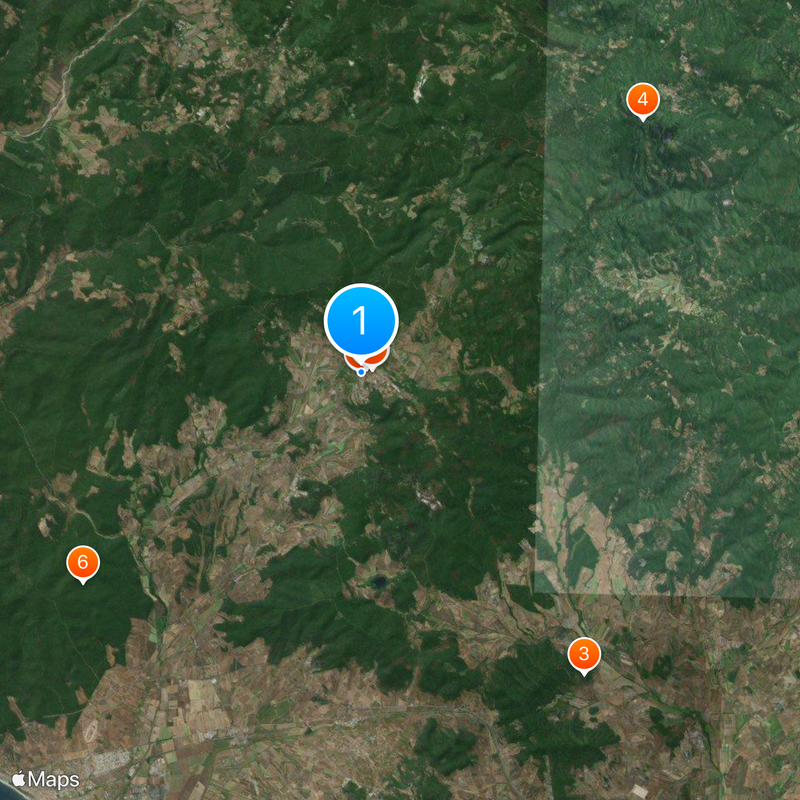The width and height of the screenshot is (800, 800).
Task: Select the hidden orange pin right of pin 1's tip
Action: point(379,359)
